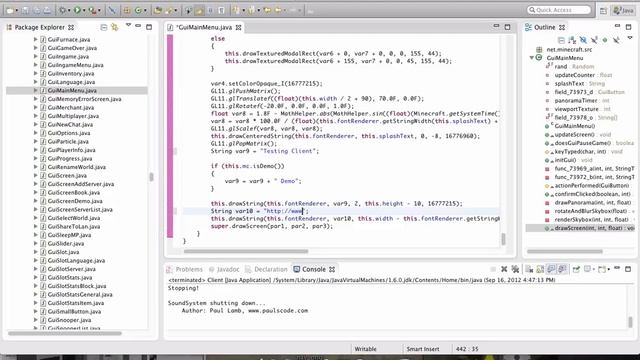Select GuiSelectWorld.java in Package Explorer
The height and width of the screenshot is (360, 640).
point(74,218)
